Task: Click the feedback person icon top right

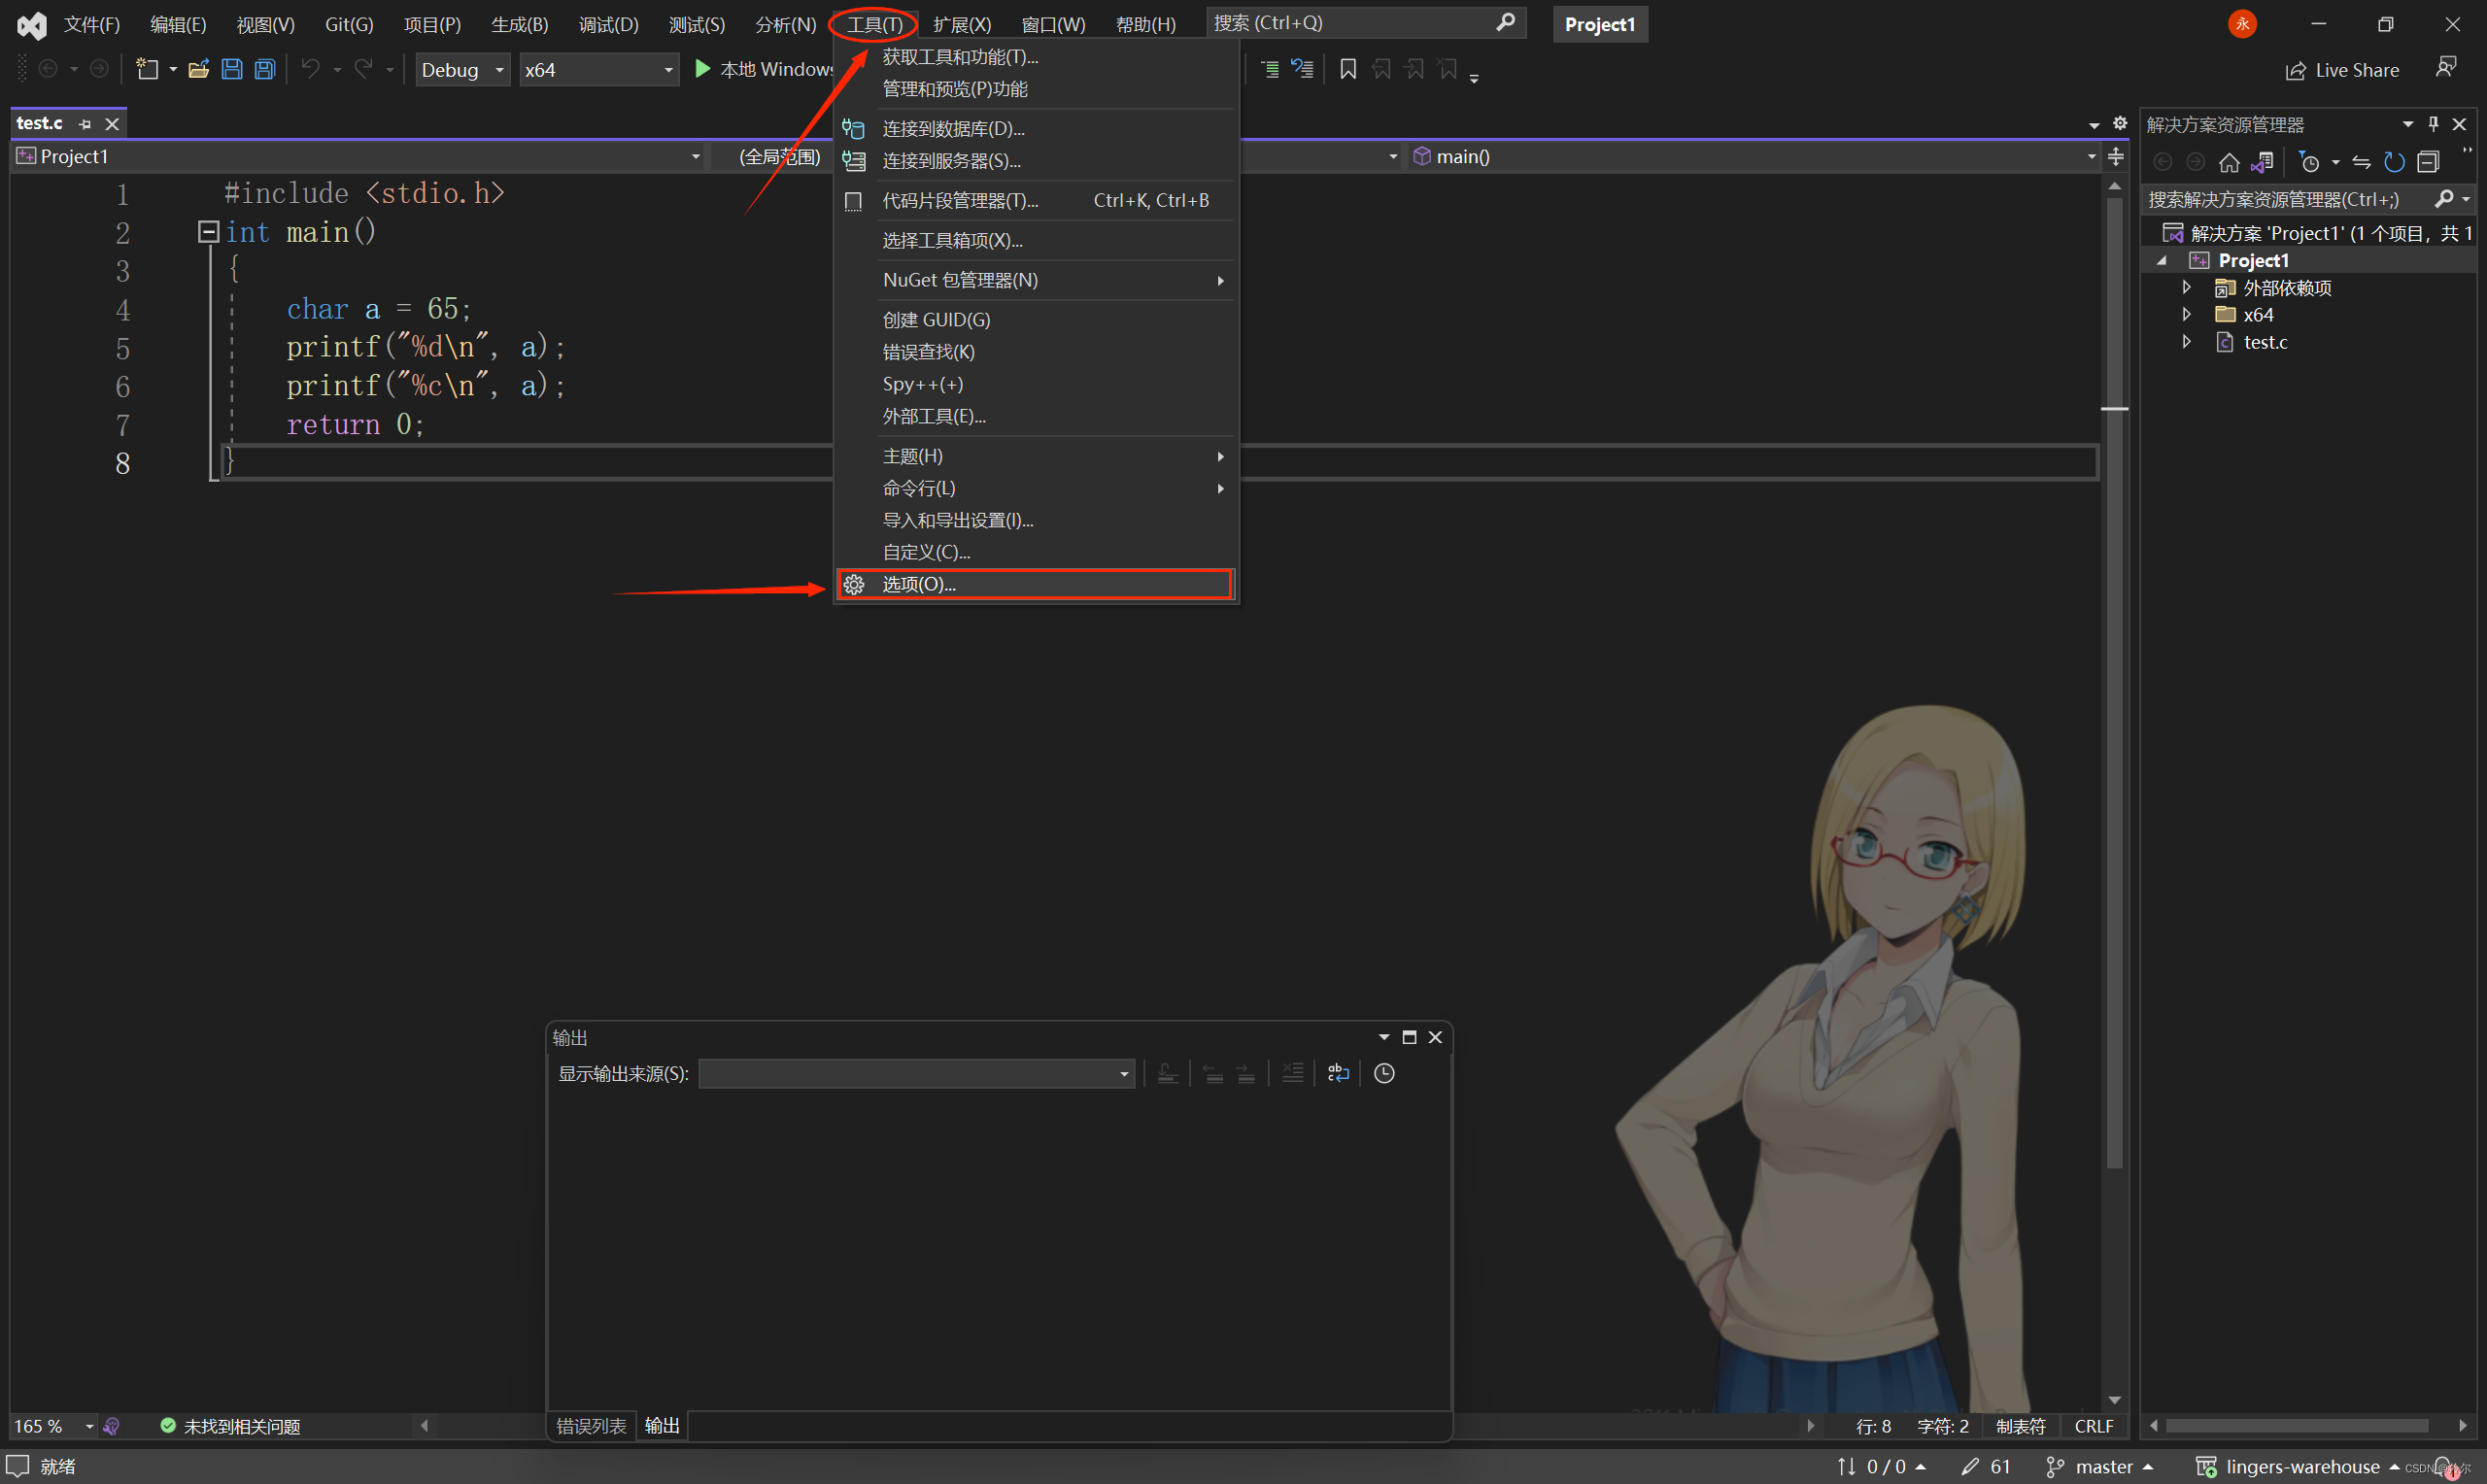Action: tap(2446, 68)
